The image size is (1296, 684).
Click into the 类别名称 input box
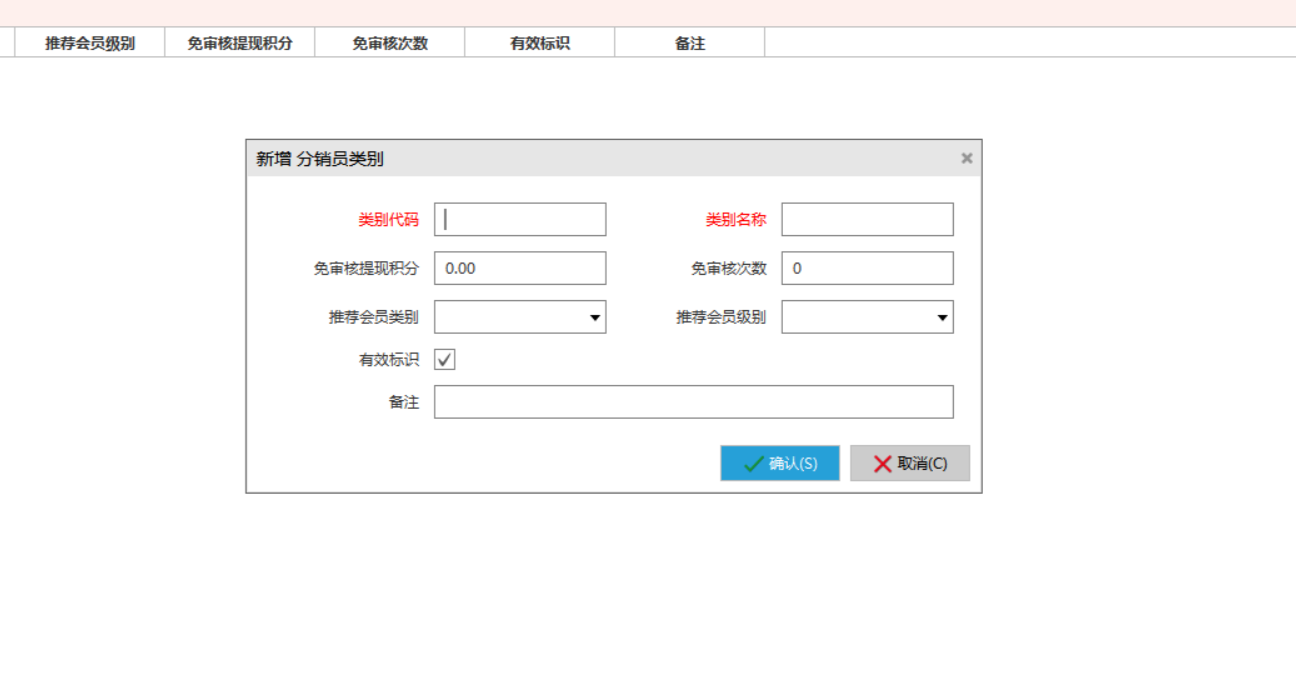pyautogui.click(x=867, y=220)
